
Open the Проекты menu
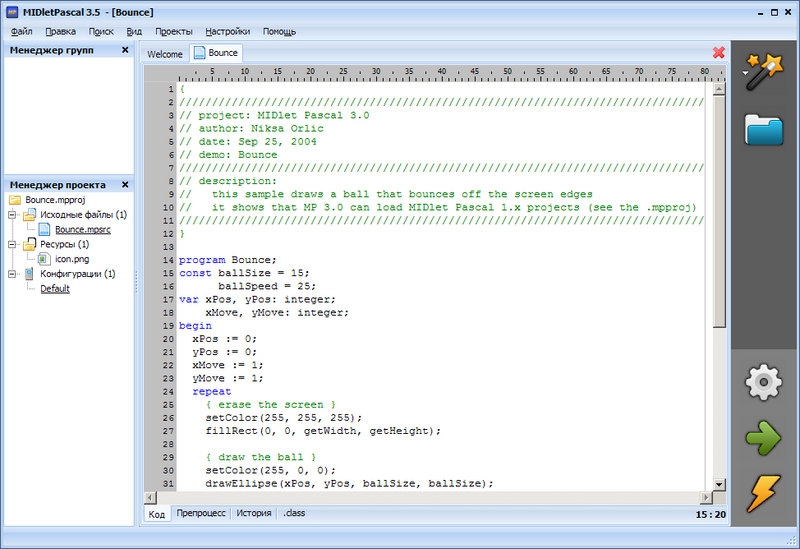point(174,31)
